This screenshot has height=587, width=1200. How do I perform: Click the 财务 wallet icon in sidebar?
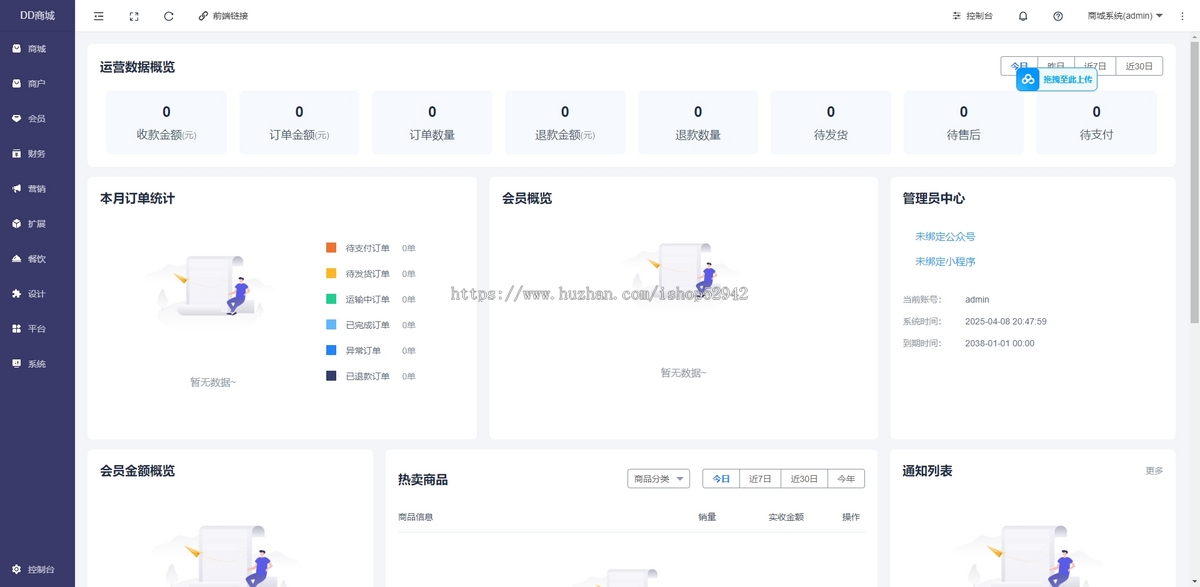click(x=17, y=154)
